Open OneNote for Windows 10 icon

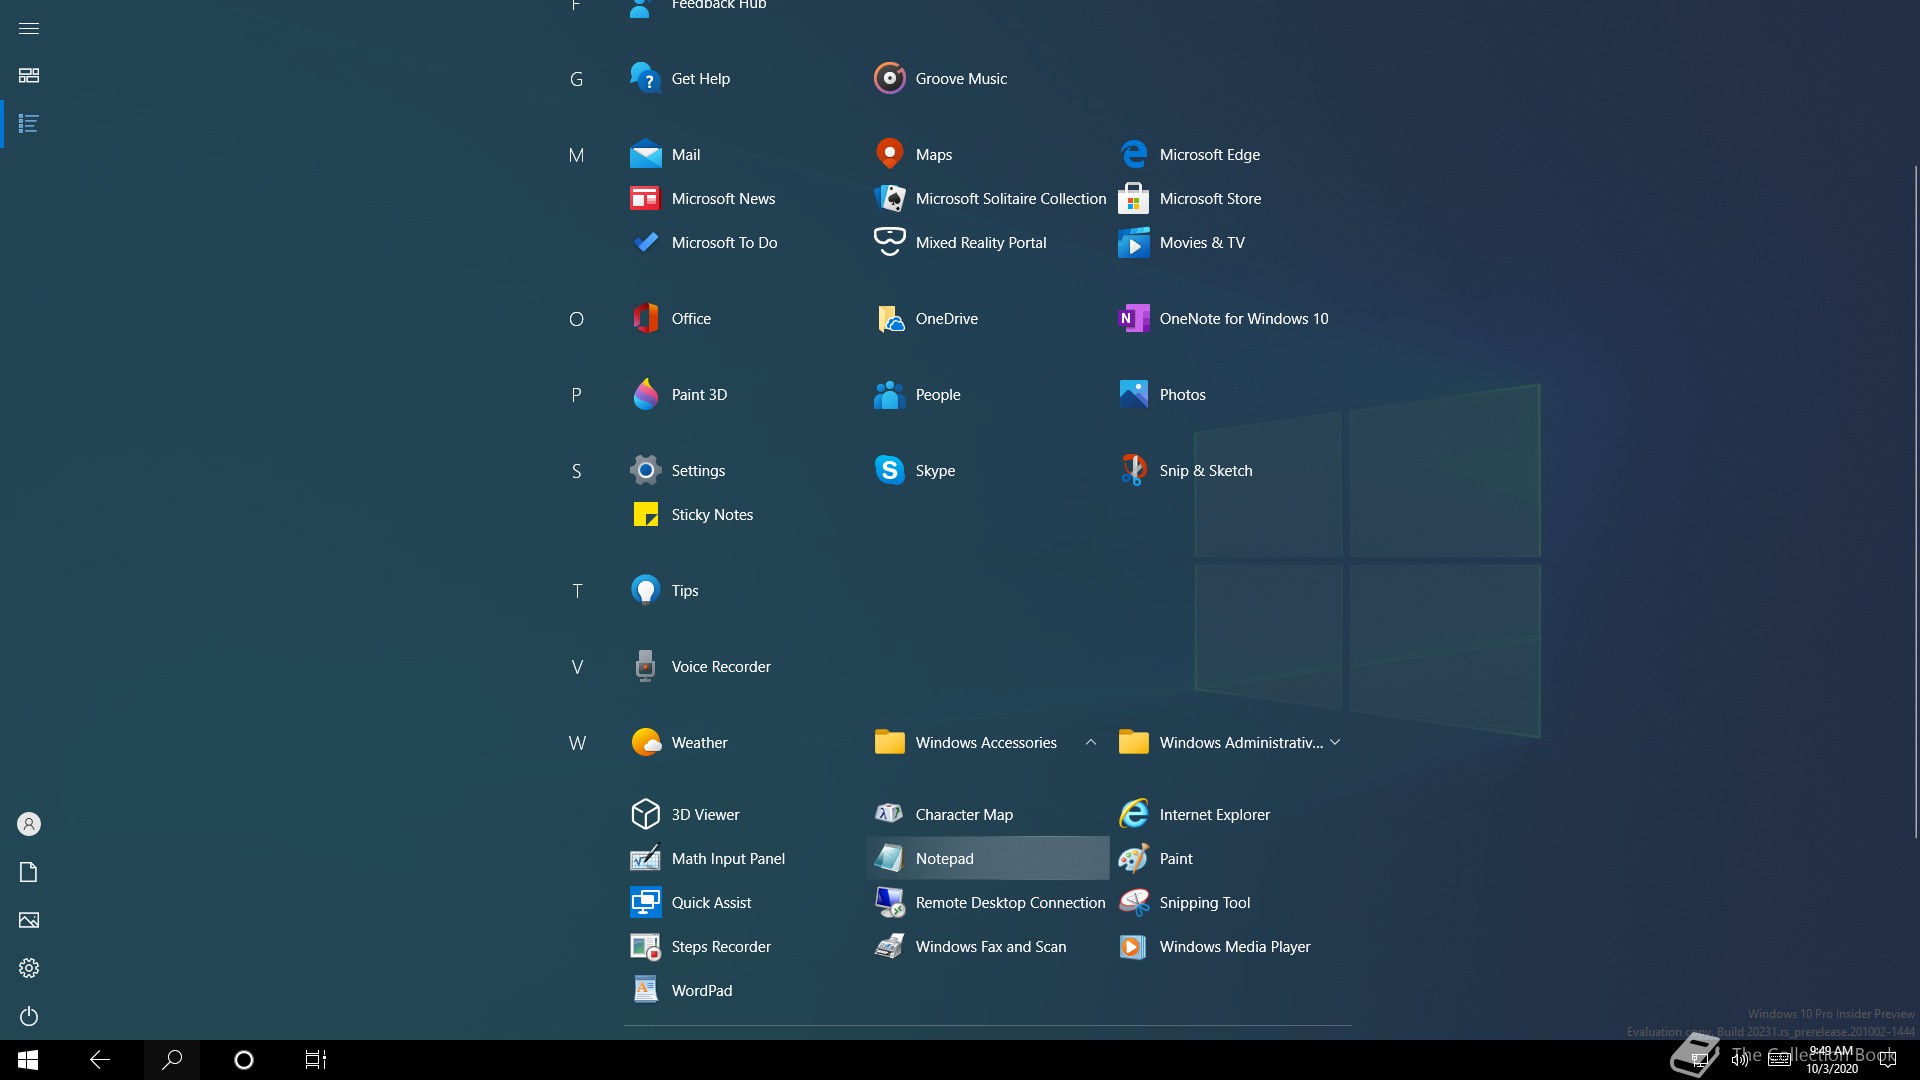[1133, 318]
